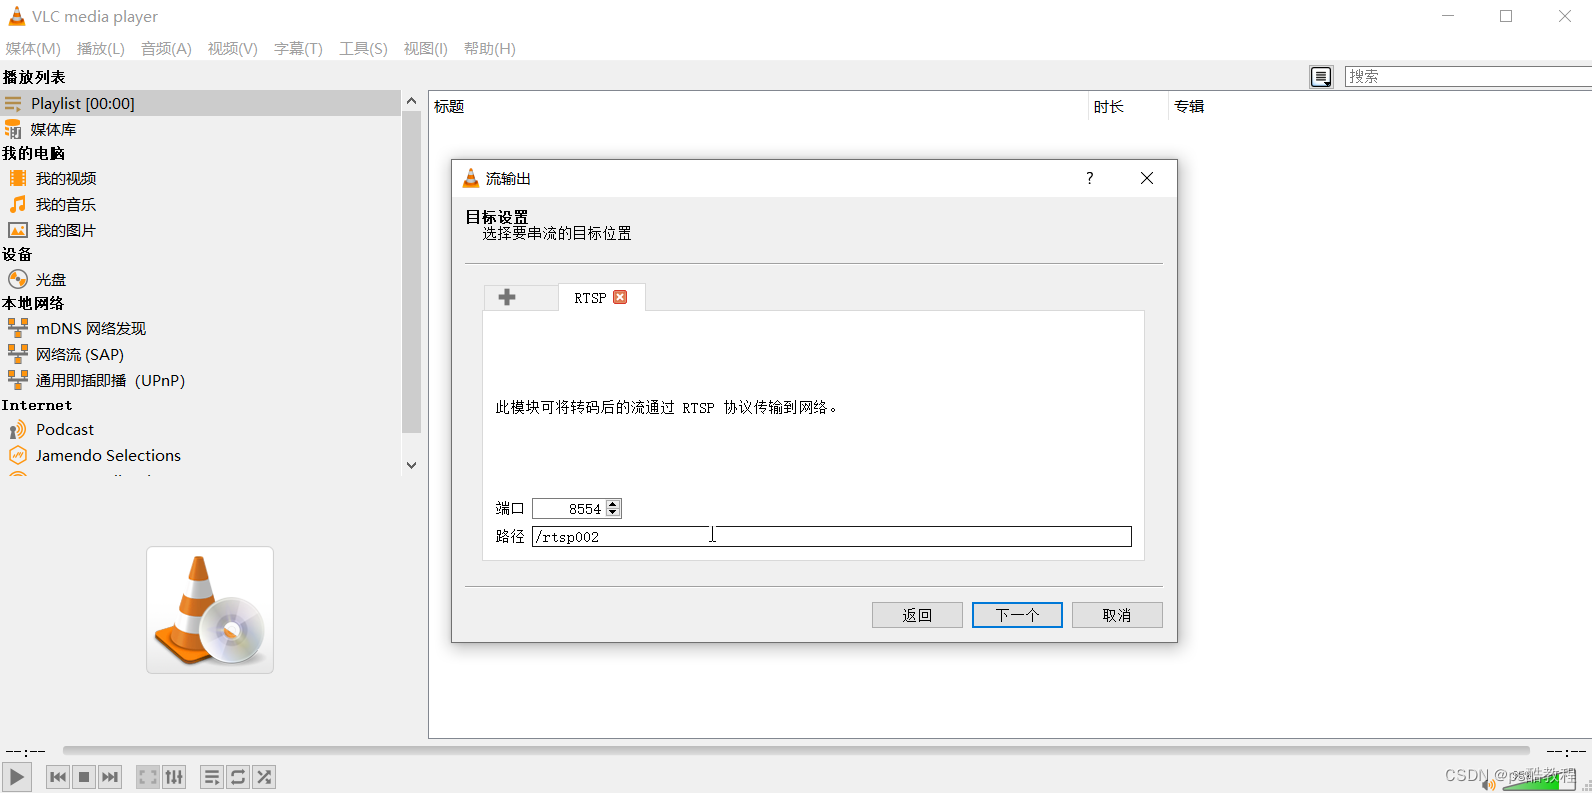Select 光盘 disc device
Screen dimensions: 1592x793
51,279
